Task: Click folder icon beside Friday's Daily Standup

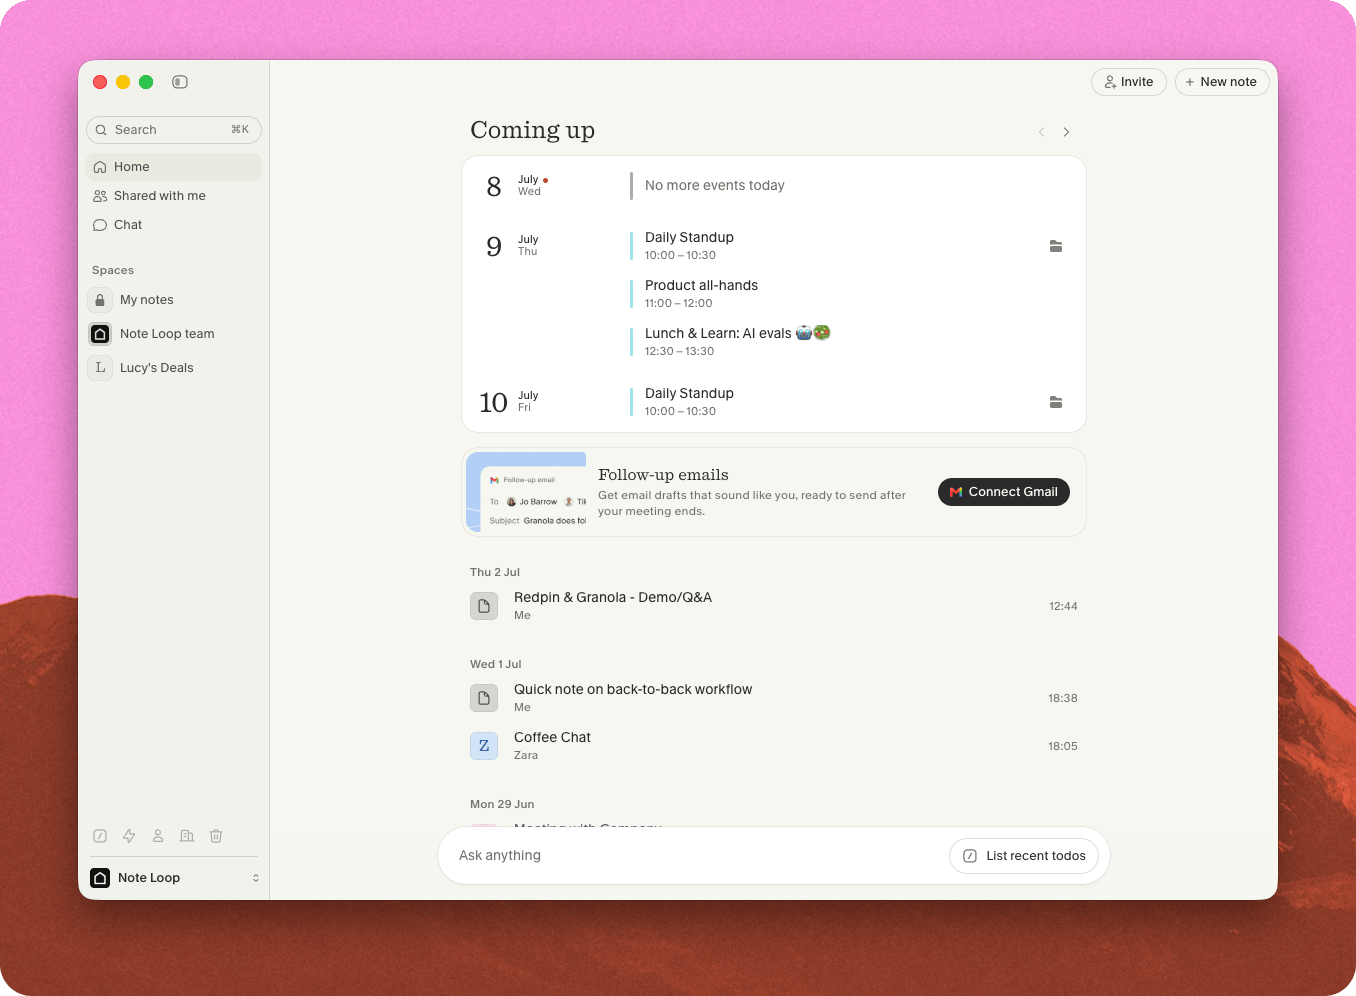Action: [x=1056, y=402]
